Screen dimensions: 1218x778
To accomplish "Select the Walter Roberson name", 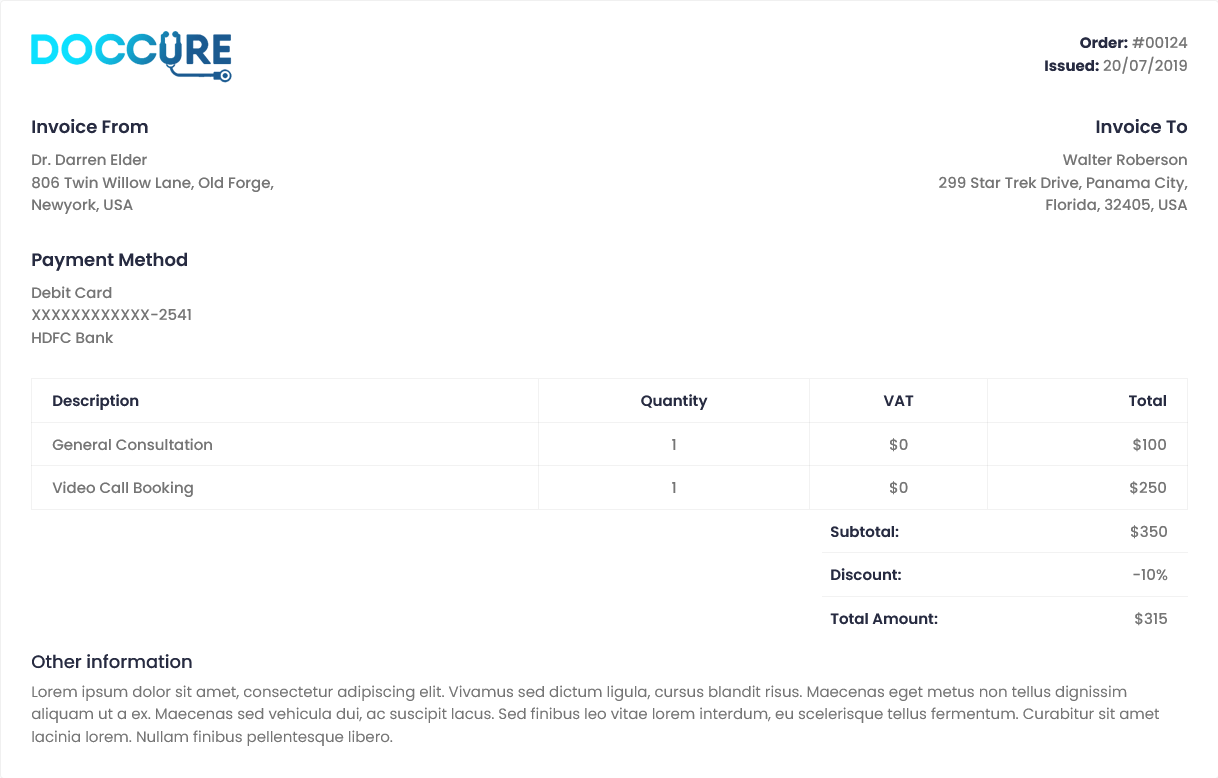I will coord(1125,160).
